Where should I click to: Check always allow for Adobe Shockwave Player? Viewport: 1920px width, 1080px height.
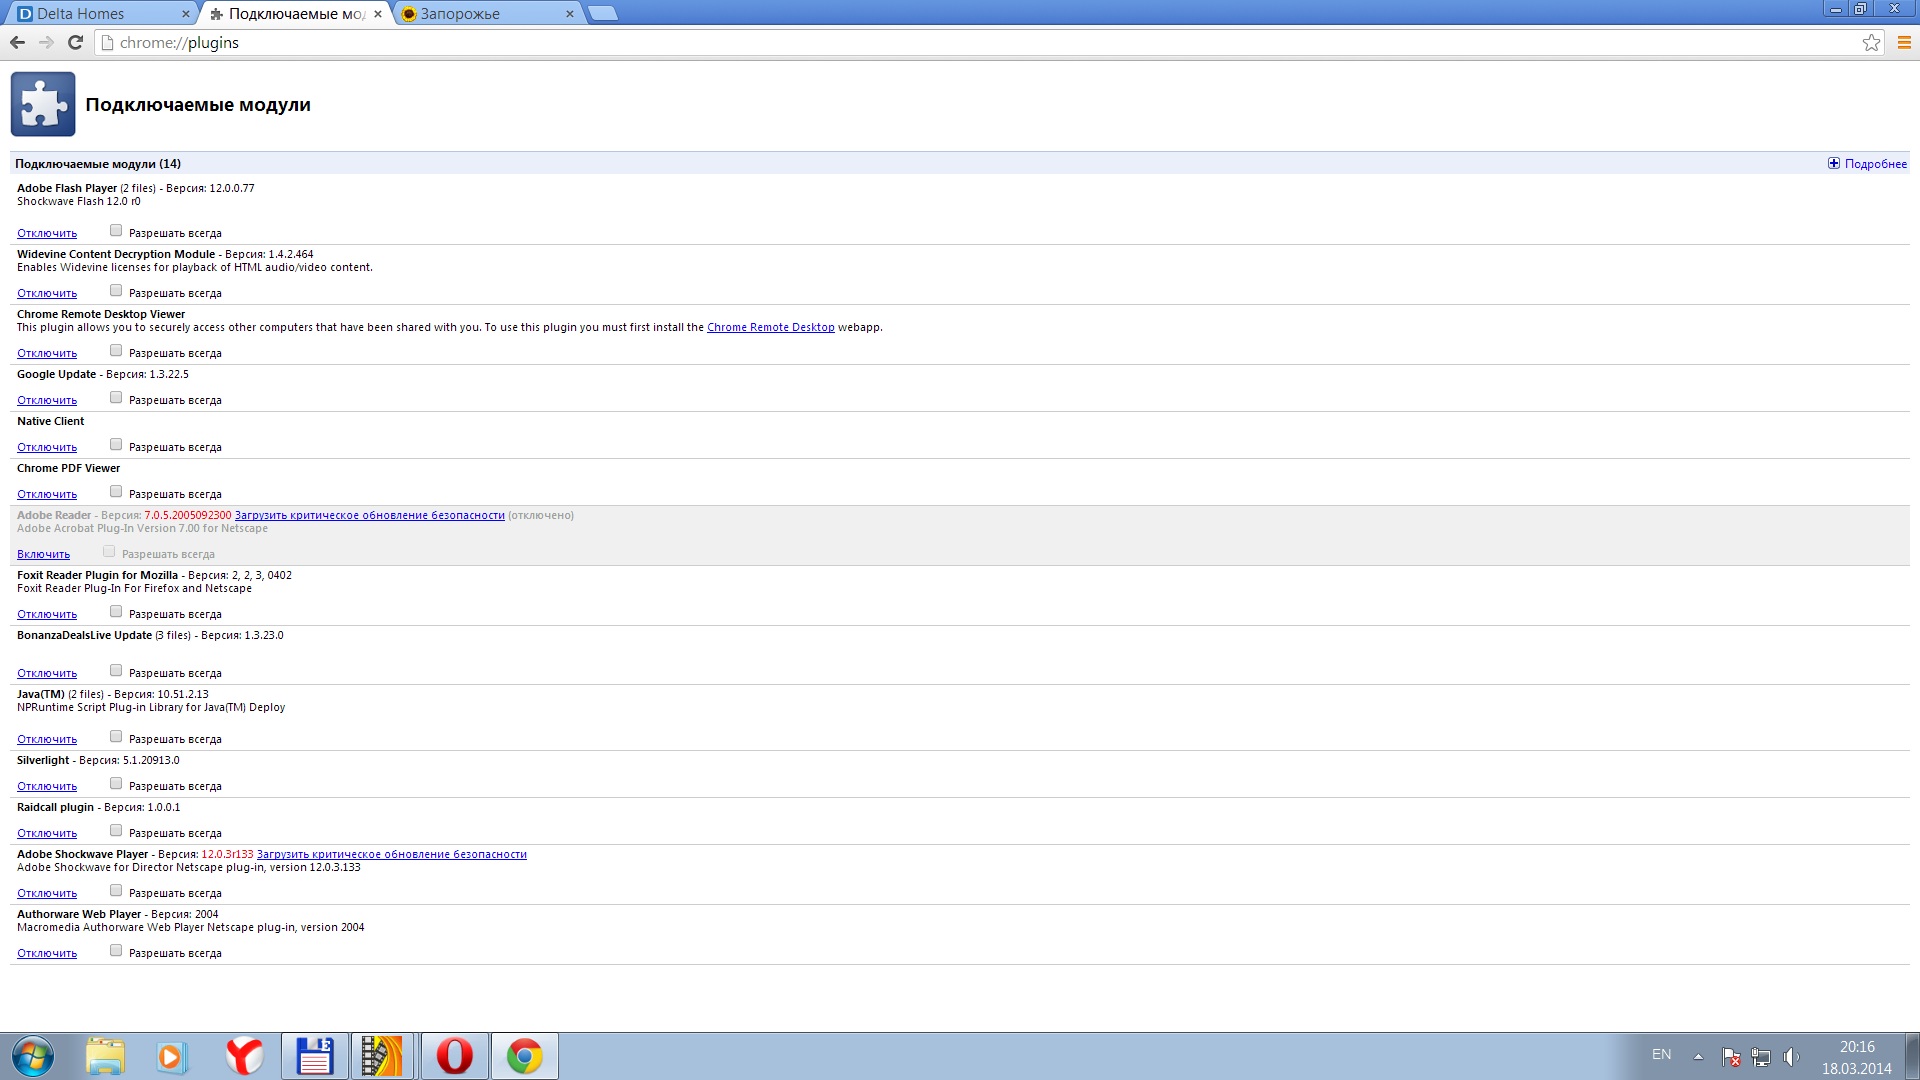pyautogui.click(x=116, y=891)
